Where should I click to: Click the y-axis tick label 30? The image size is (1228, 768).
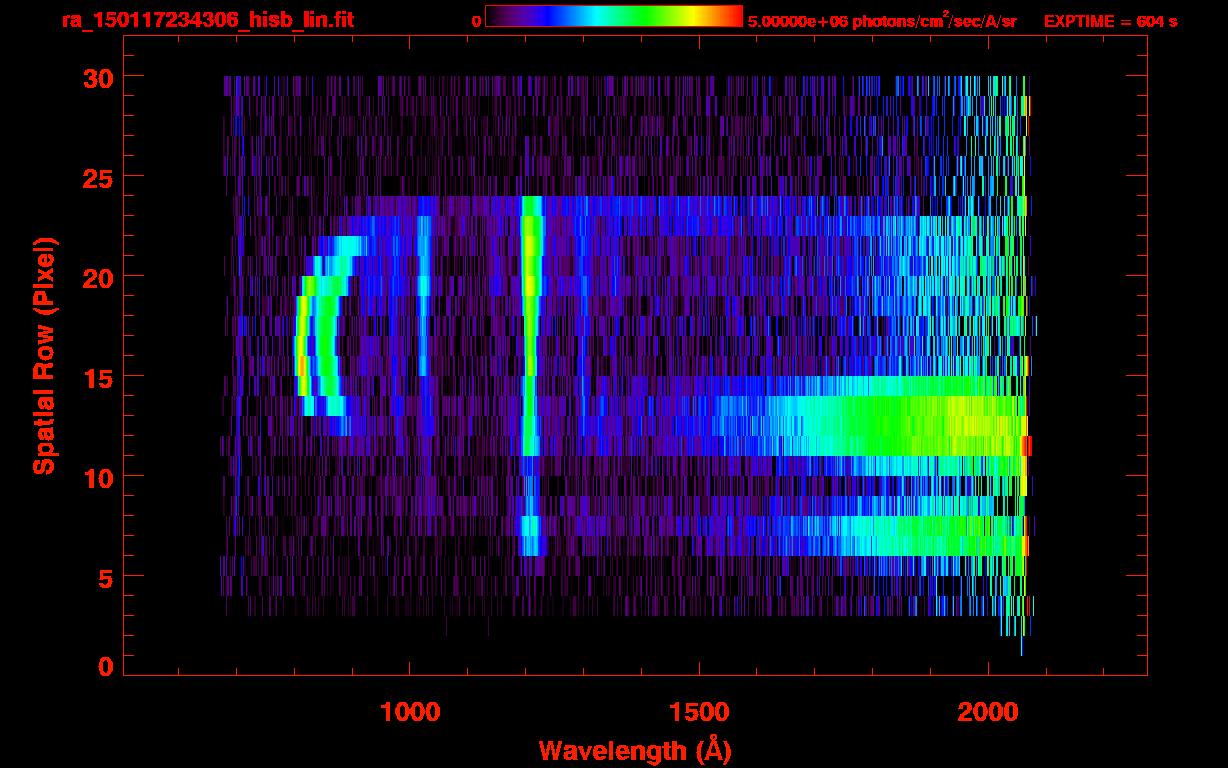click(x=98, y=77)
